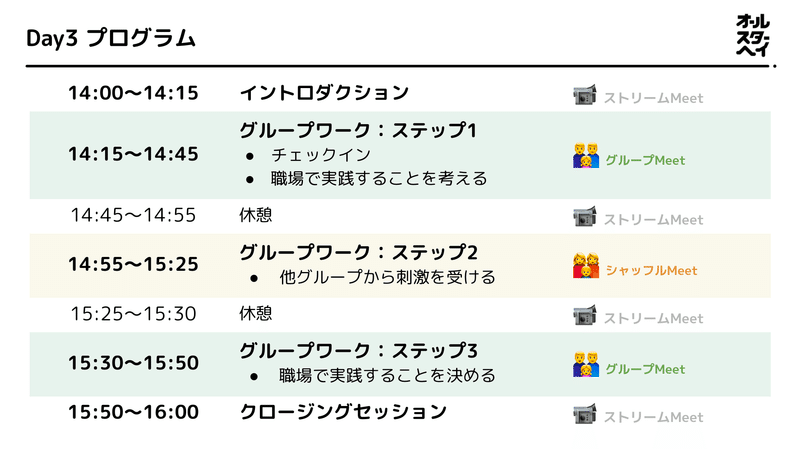This screenshot has height=449, width=800.
Task: Click the オールスターヘイ logo
Action: (x=753, y=35)
